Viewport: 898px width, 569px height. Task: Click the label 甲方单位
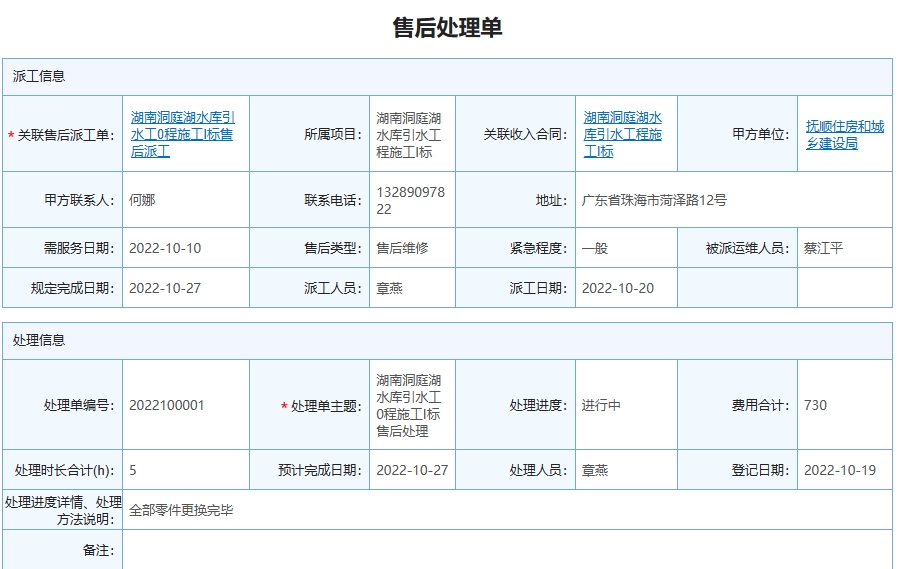761,135
